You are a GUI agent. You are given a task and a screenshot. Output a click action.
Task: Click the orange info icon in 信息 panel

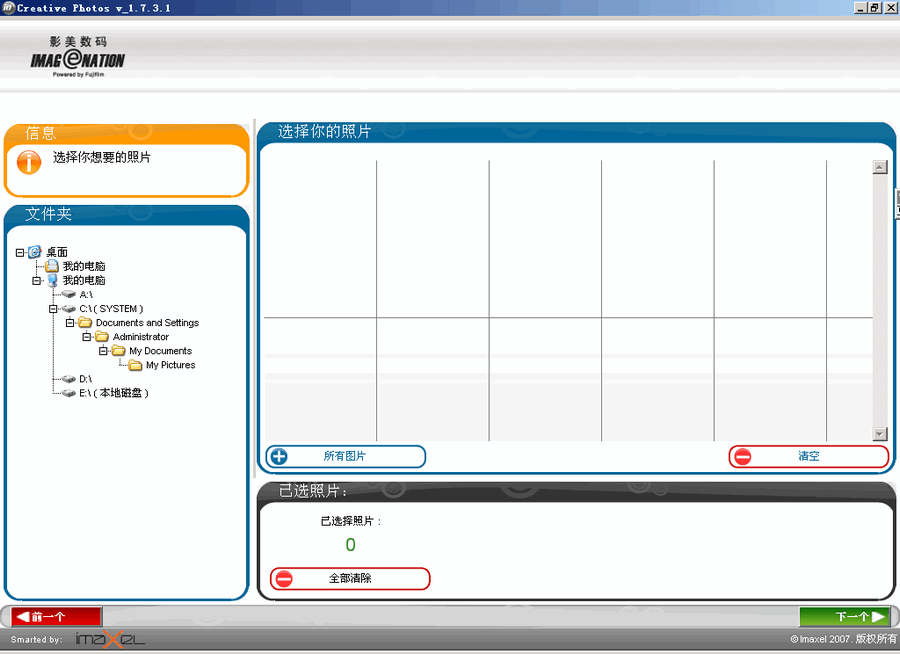tap(27, 161)
